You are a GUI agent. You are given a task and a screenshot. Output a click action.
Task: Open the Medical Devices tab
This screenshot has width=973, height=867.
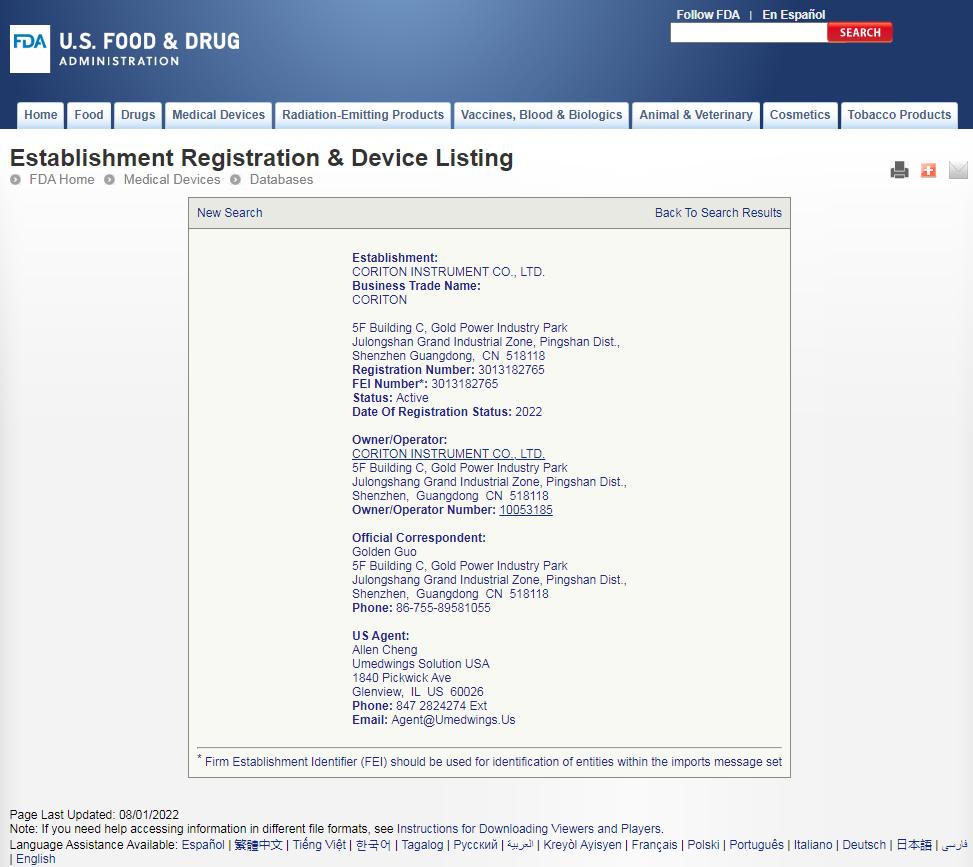[218, 115]
